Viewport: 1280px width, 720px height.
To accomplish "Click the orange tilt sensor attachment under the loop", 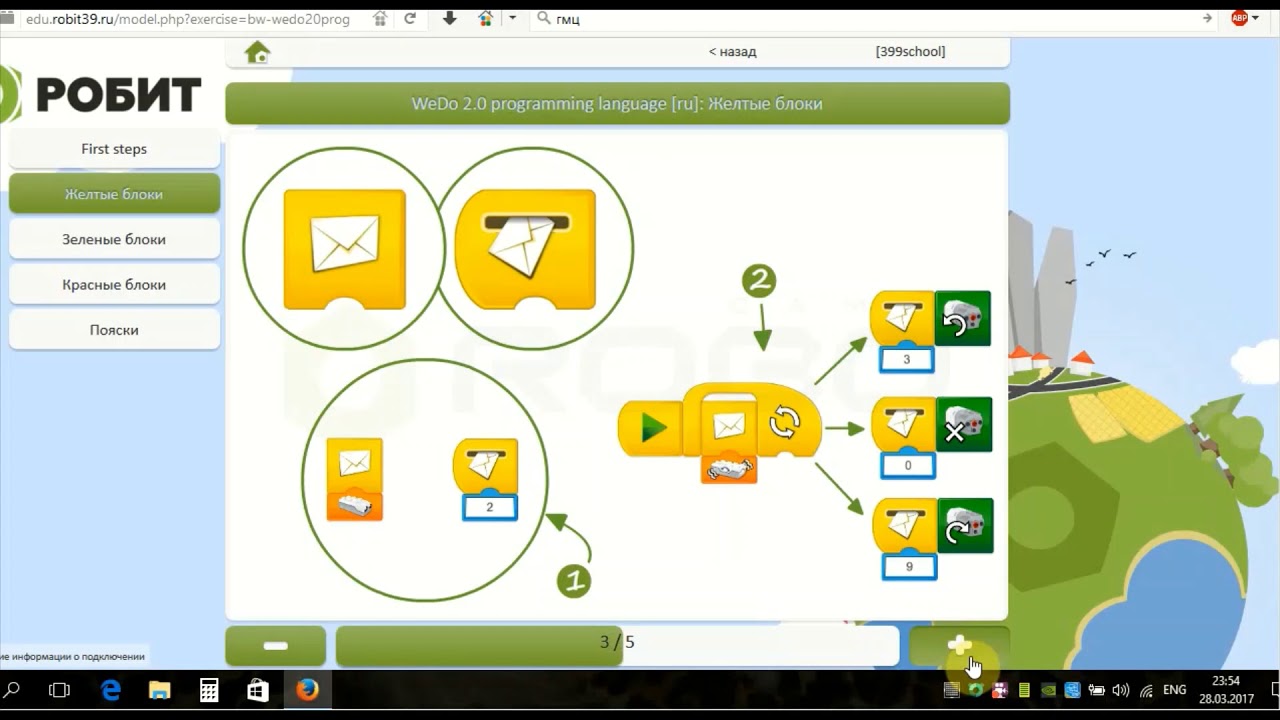I will point(729,468).
